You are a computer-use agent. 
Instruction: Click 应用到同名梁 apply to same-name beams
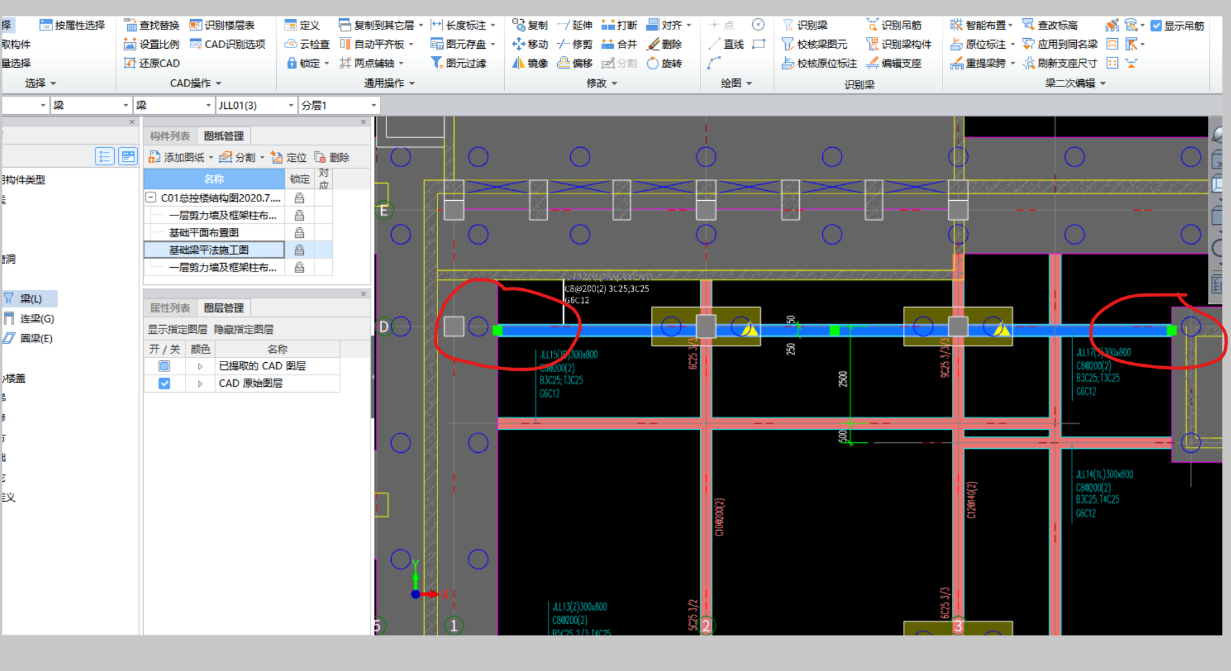point(1059,44)
